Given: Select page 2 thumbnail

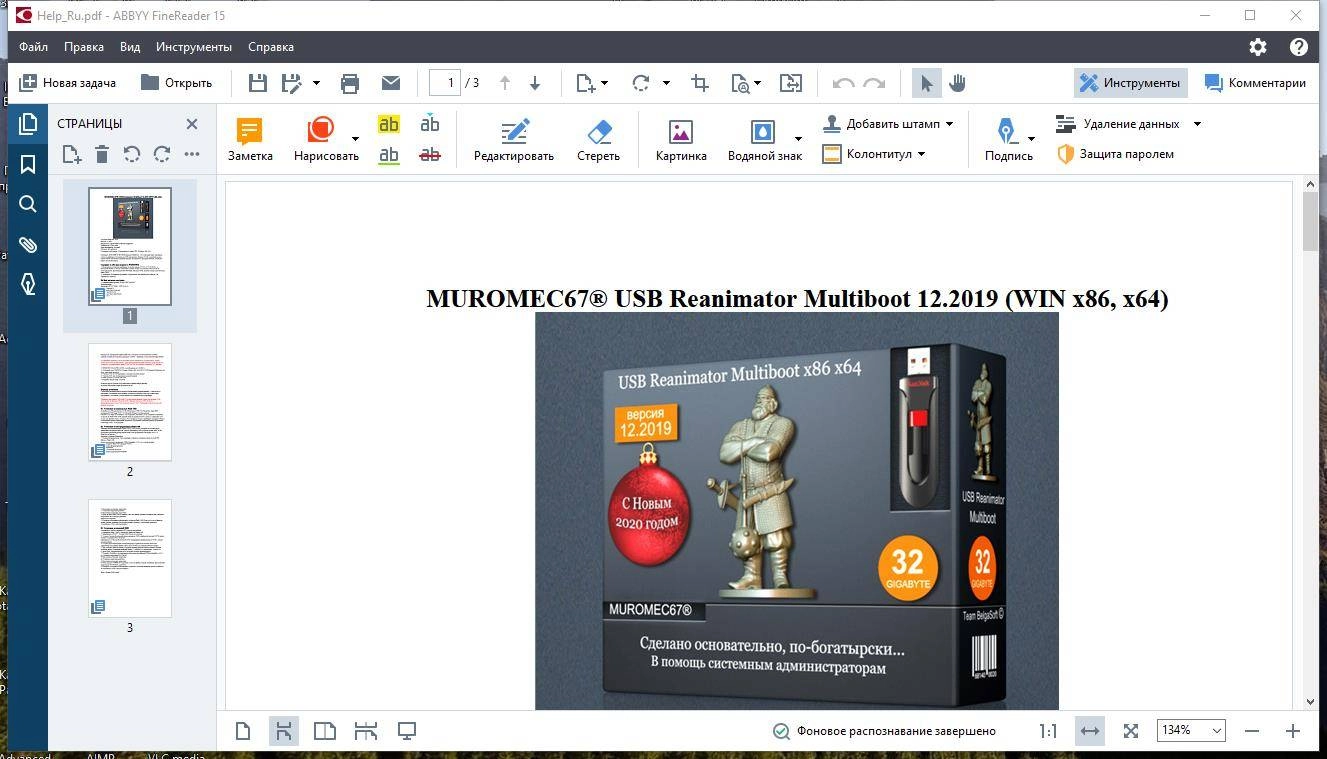Looking at the screenshot, I should coord(130,402).
